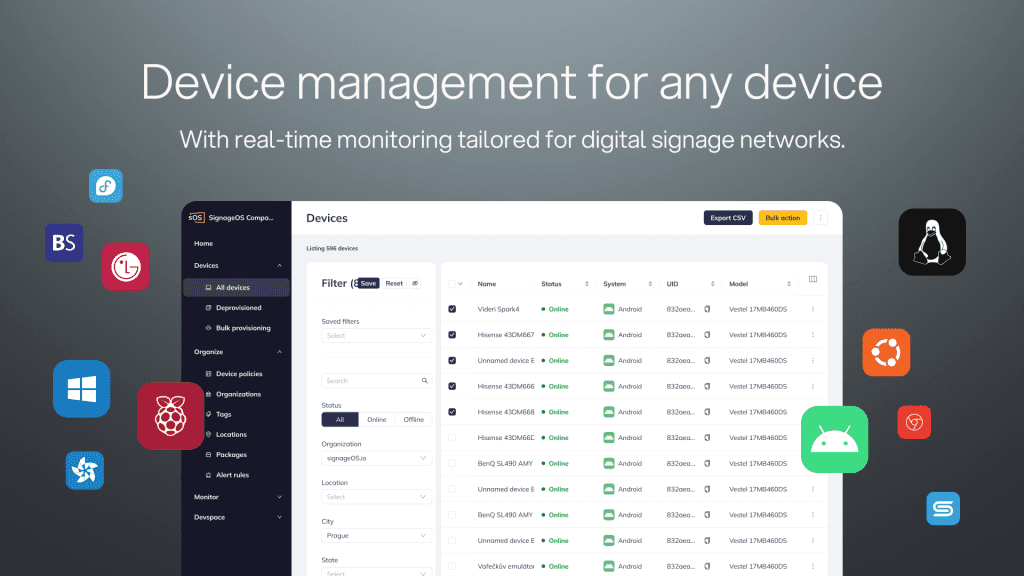Copy the UID of Hisense 43DM667
The height and width of the screenshot is (576, 1024).
[x=707, y=335]
